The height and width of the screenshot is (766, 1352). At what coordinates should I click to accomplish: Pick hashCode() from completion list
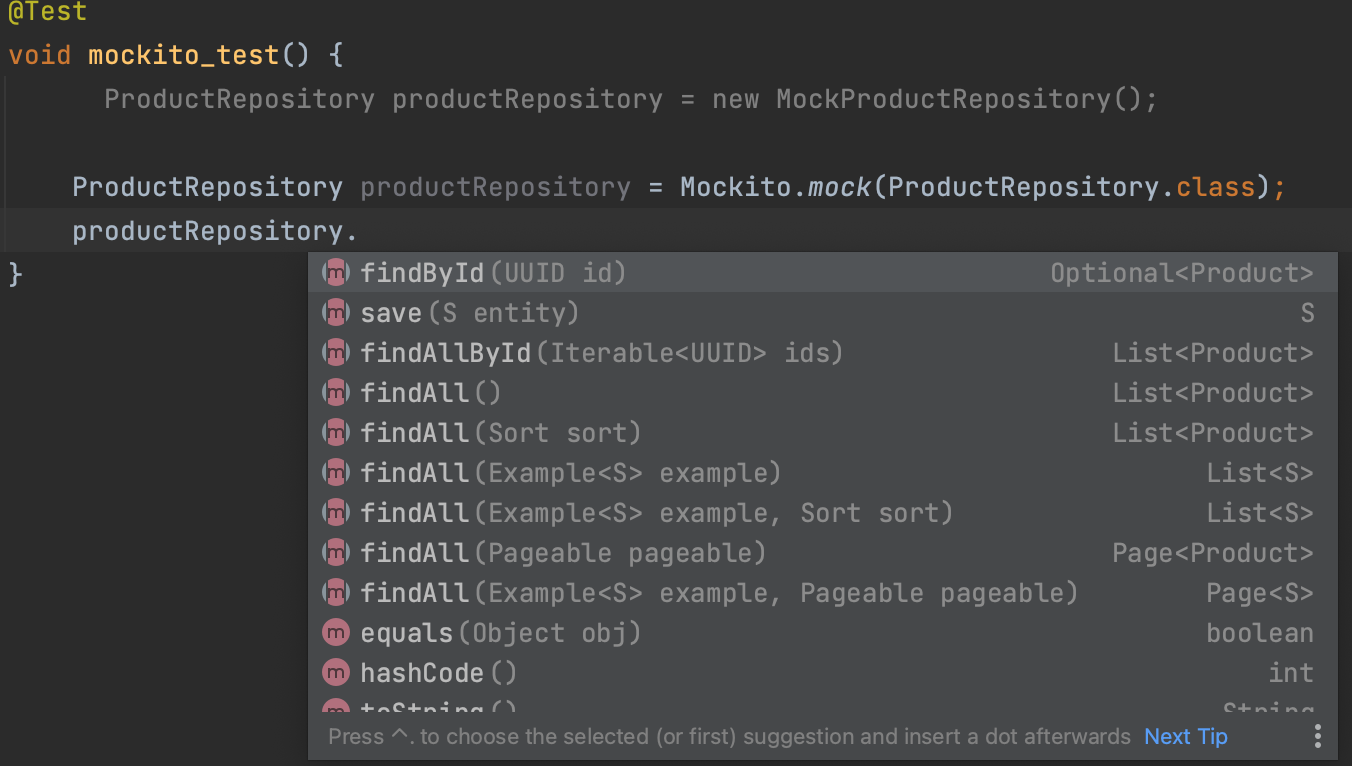822,673
